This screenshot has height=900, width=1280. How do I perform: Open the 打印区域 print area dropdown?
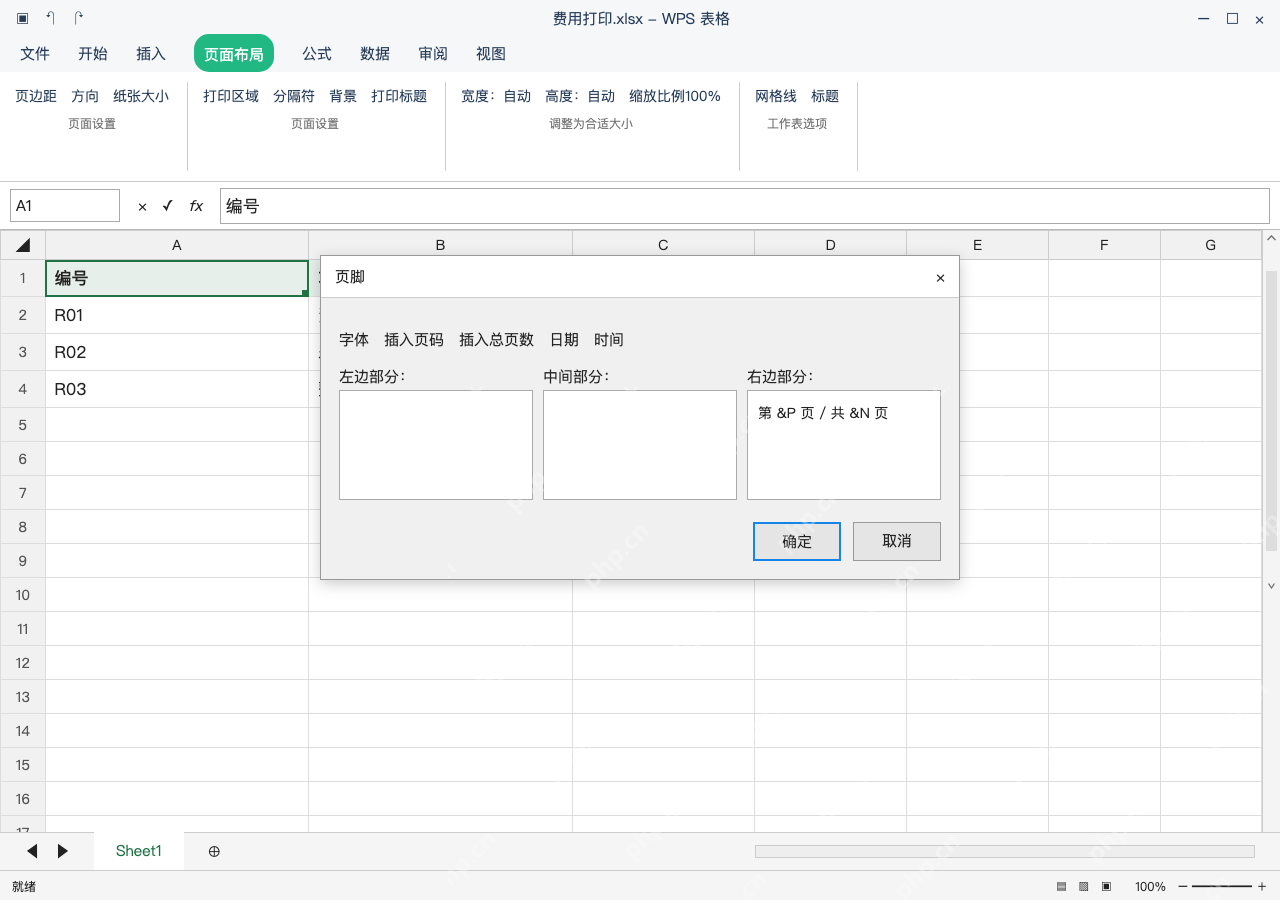[x=231, y=96]
